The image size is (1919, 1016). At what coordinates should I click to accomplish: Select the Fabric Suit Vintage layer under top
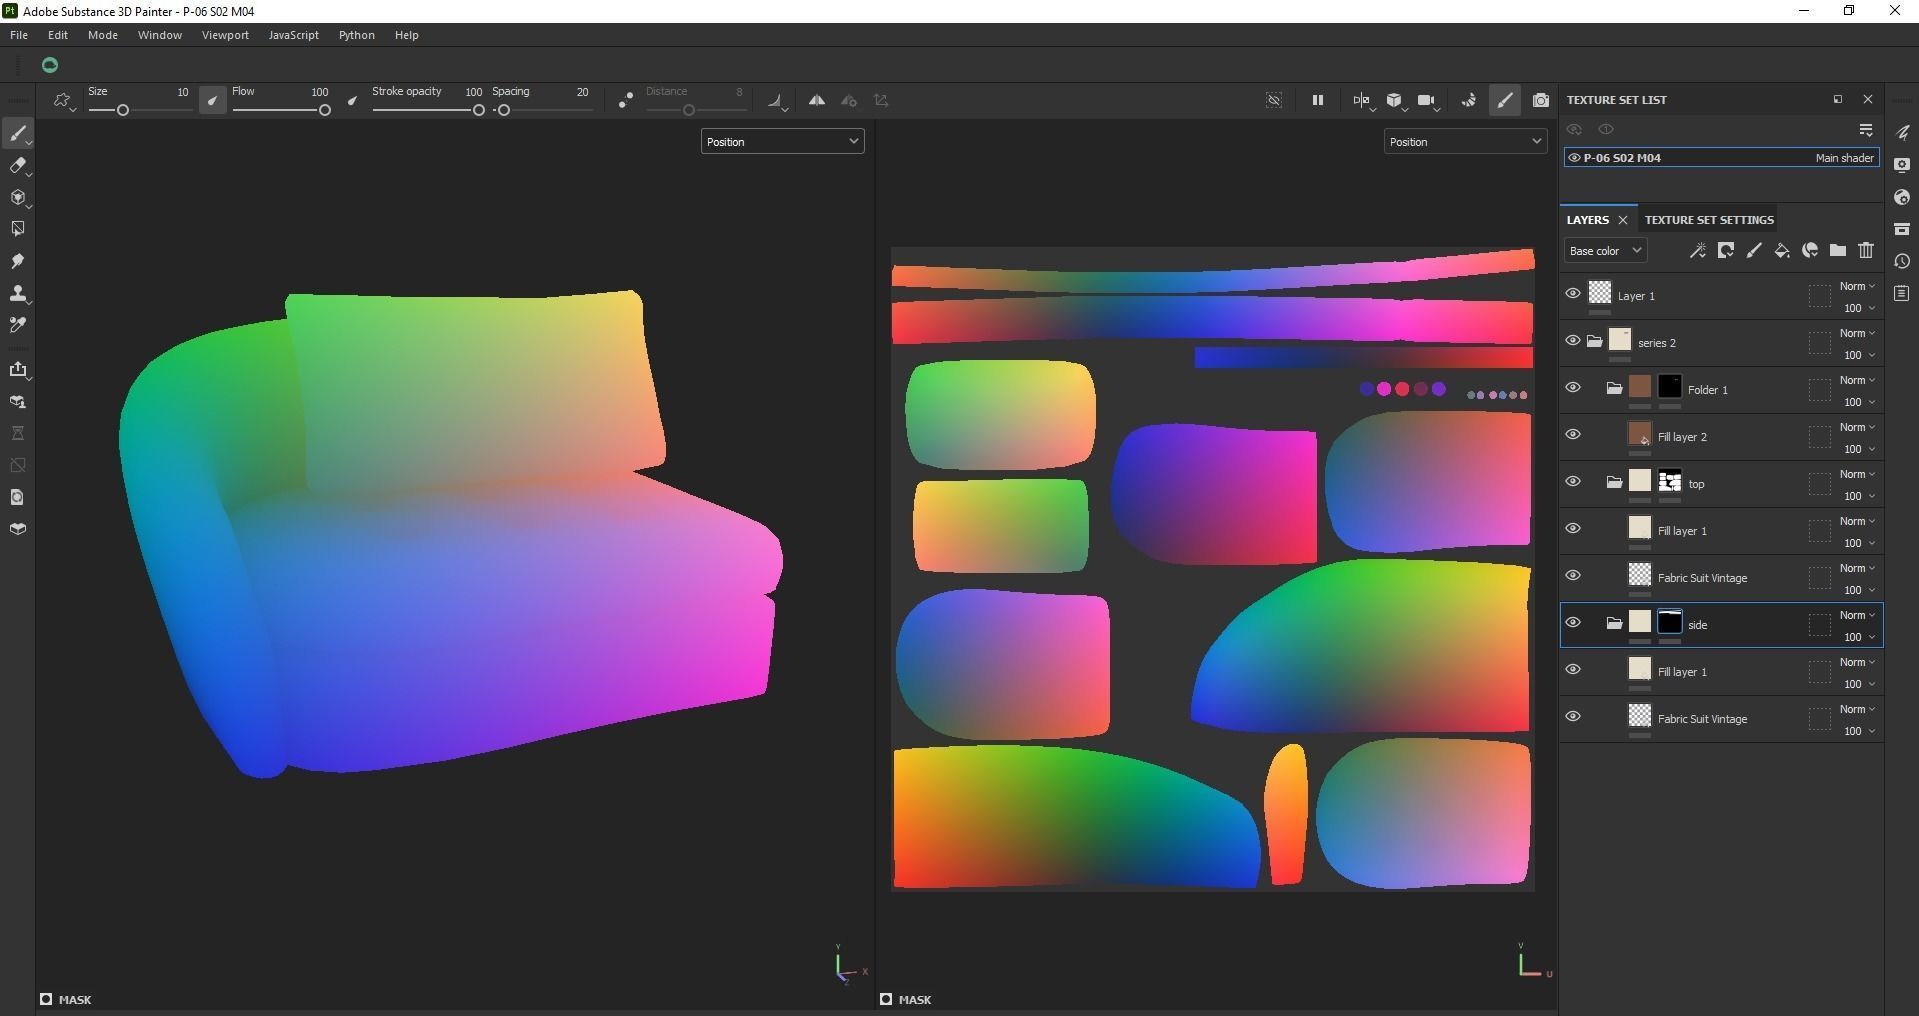coord(1722,578)
